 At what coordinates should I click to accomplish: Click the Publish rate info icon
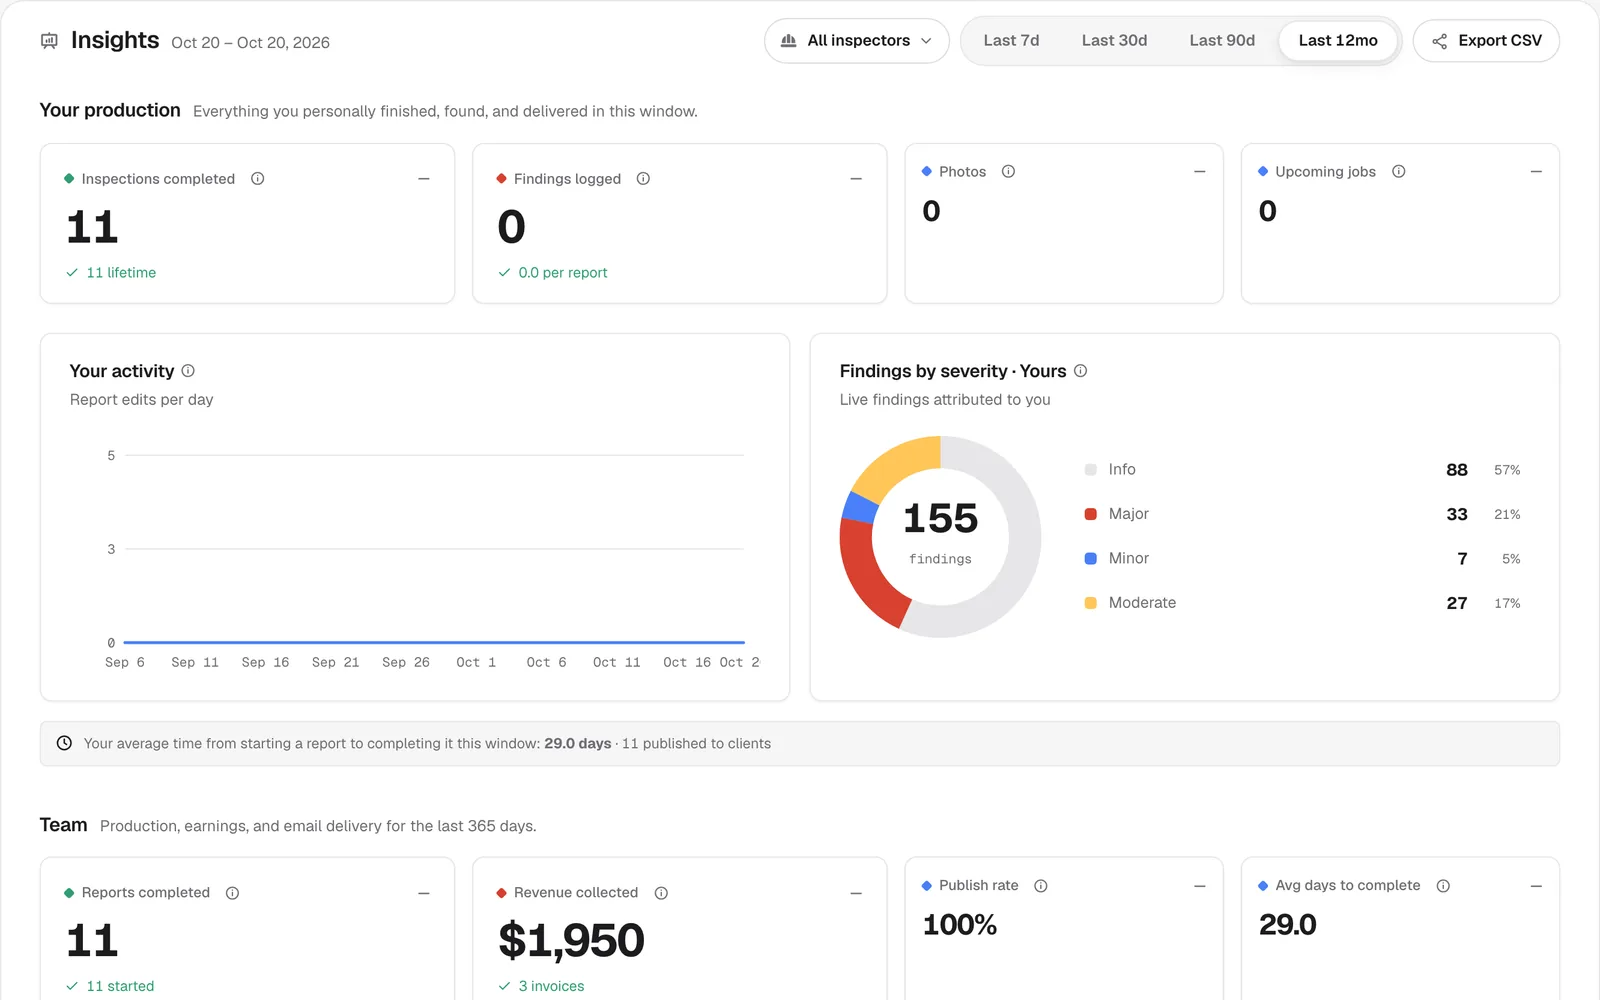1041,886
